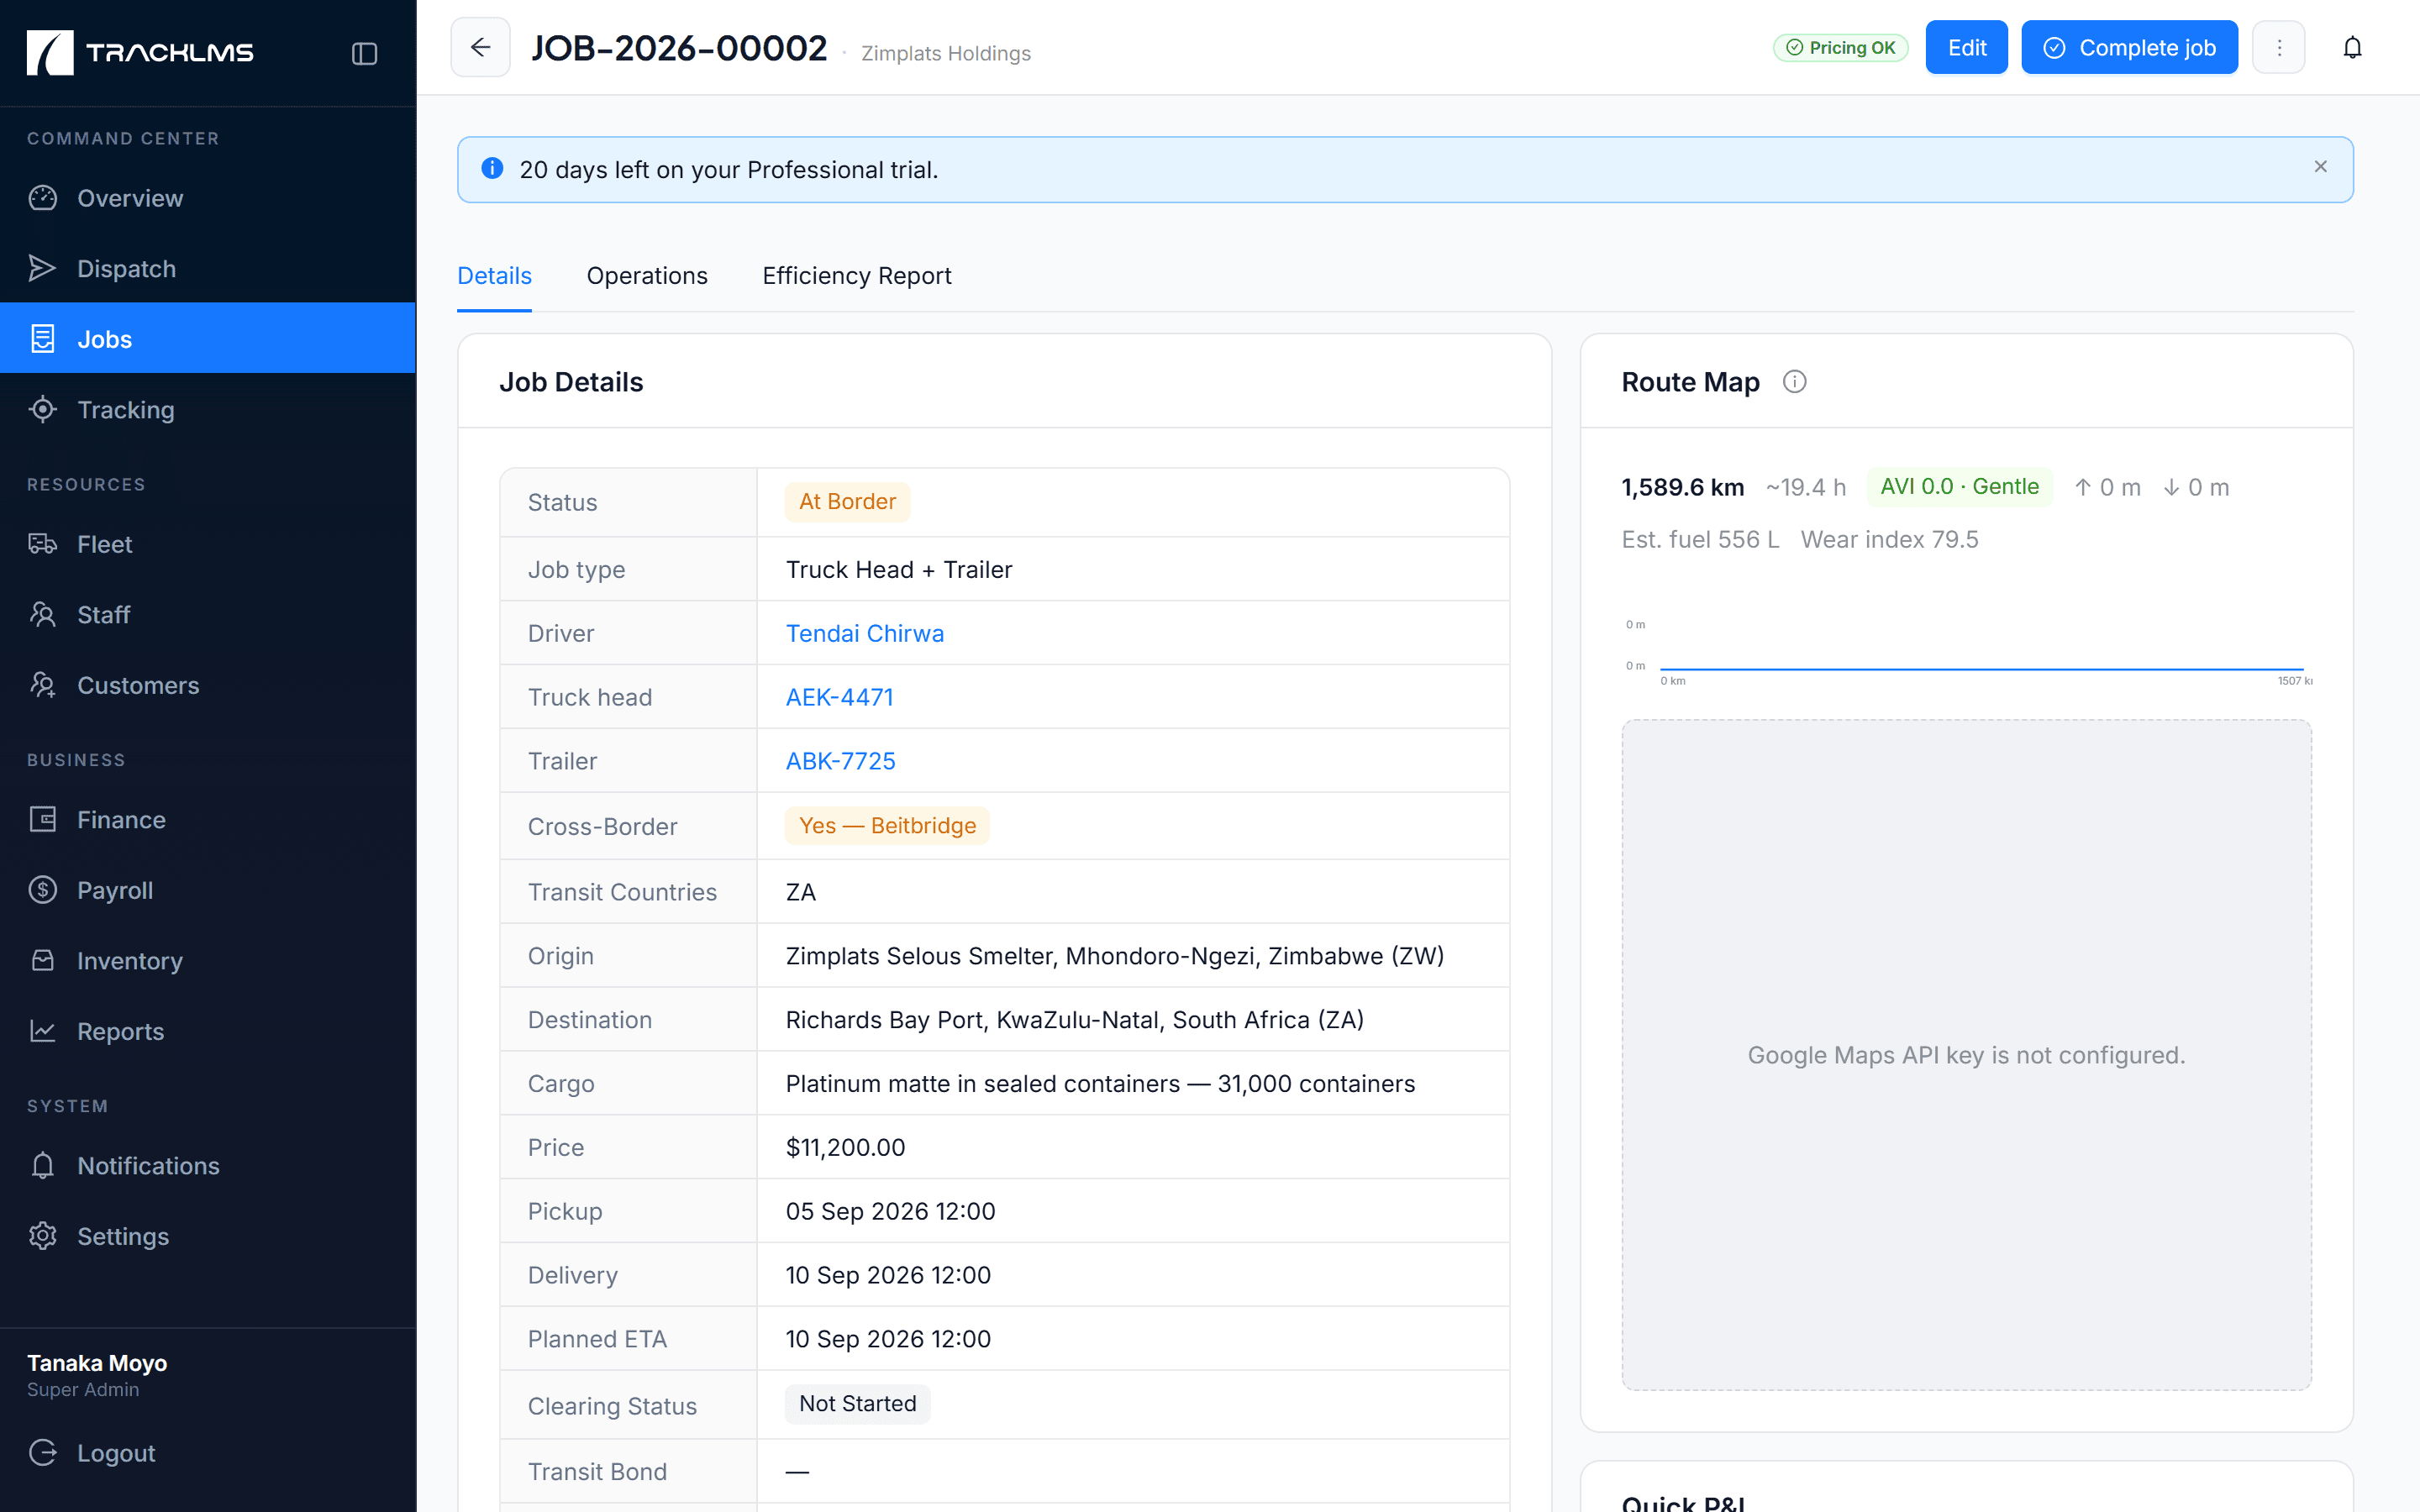The height and width of the screenshot is (1512, 2420).
Task: Click the Staff person icon
Action: click(43, 614)
